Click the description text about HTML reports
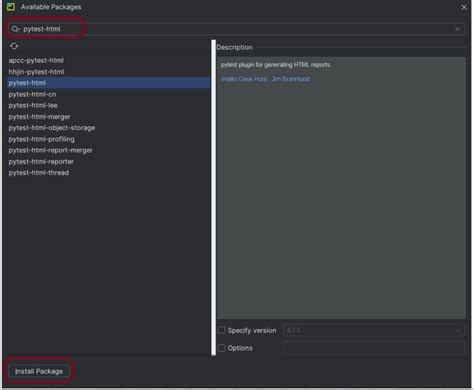 pos(275,65)
